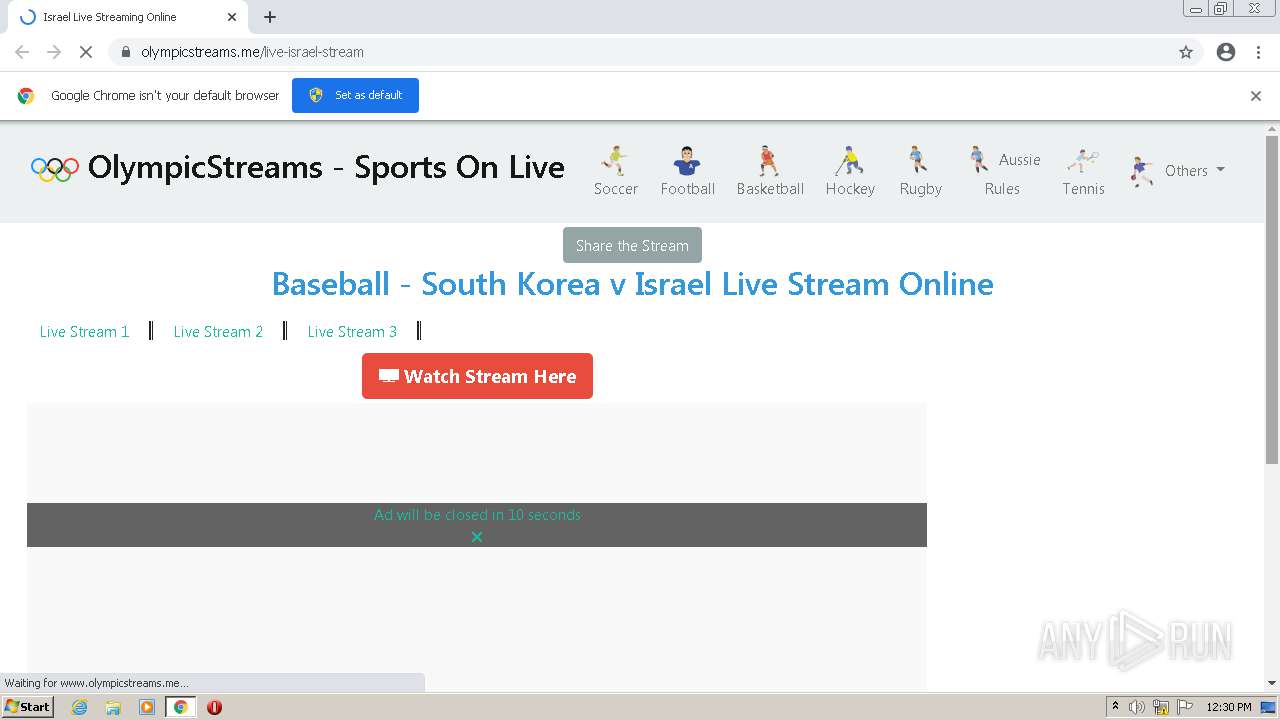1280x720 pixels.
Task: Open Live Stream 1 link
Action: [84, 331]
